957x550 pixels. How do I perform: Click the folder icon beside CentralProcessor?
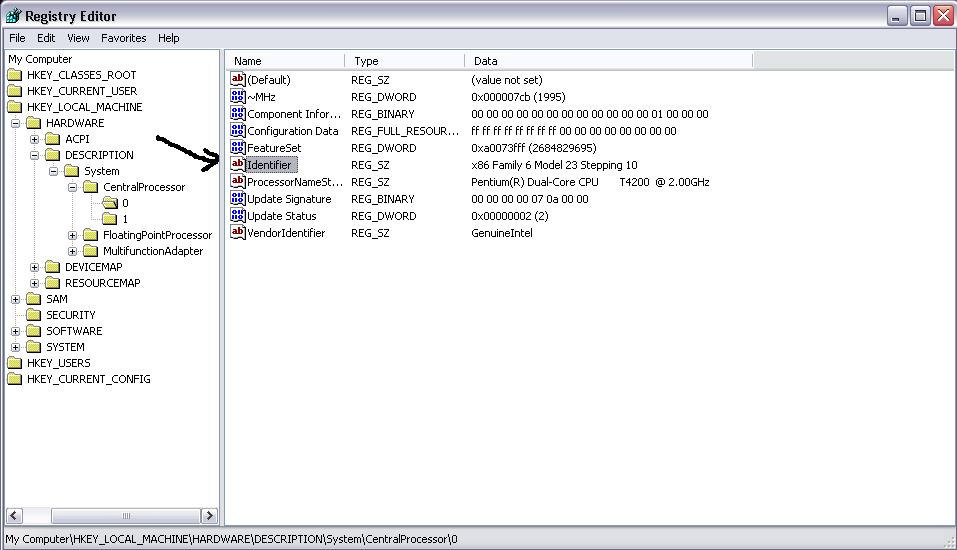[x=91, y=187]
